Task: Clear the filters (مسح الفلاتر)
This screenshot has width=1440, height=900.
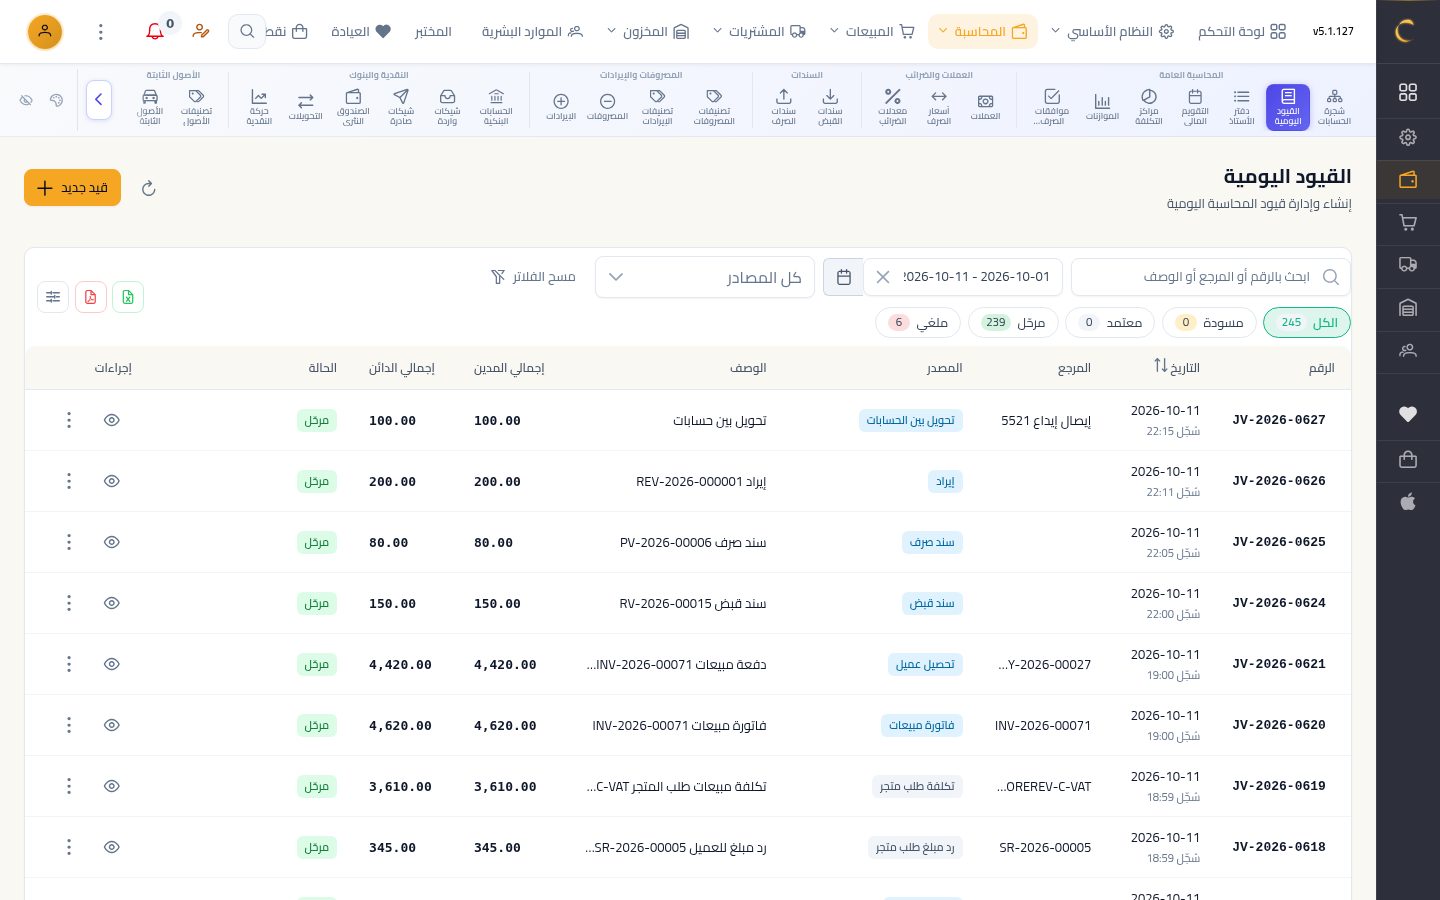Action: (x=534, y=277)
